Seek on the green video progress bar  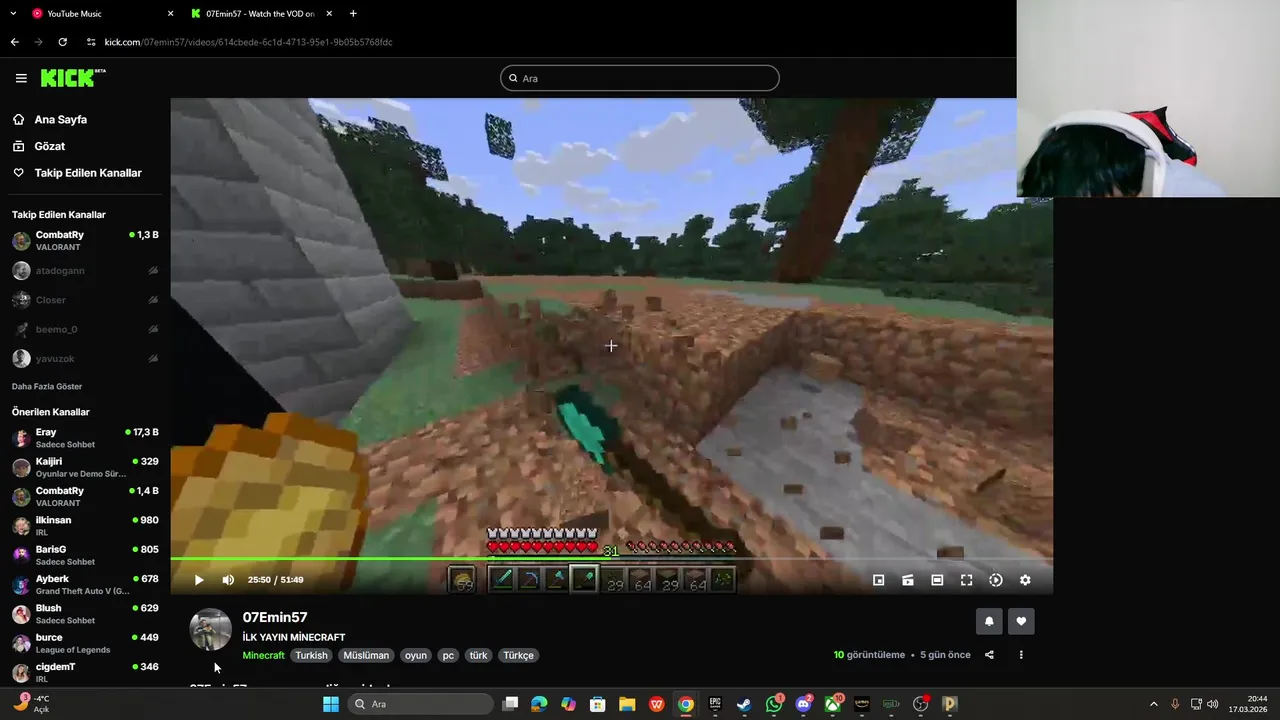(611, 559)
